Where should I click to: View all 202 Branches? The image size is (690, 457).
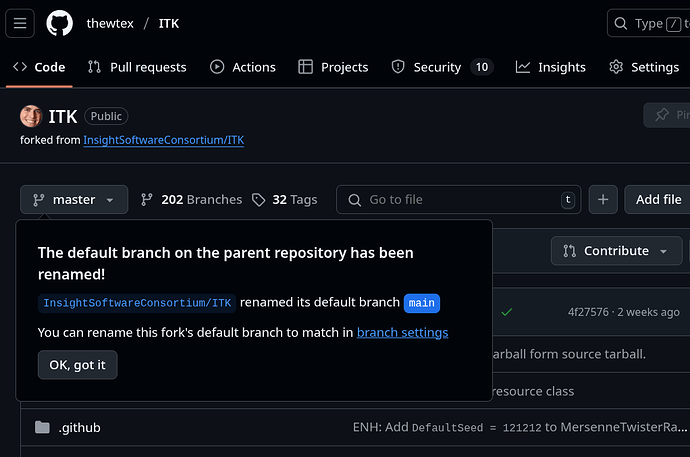[191, 200]
